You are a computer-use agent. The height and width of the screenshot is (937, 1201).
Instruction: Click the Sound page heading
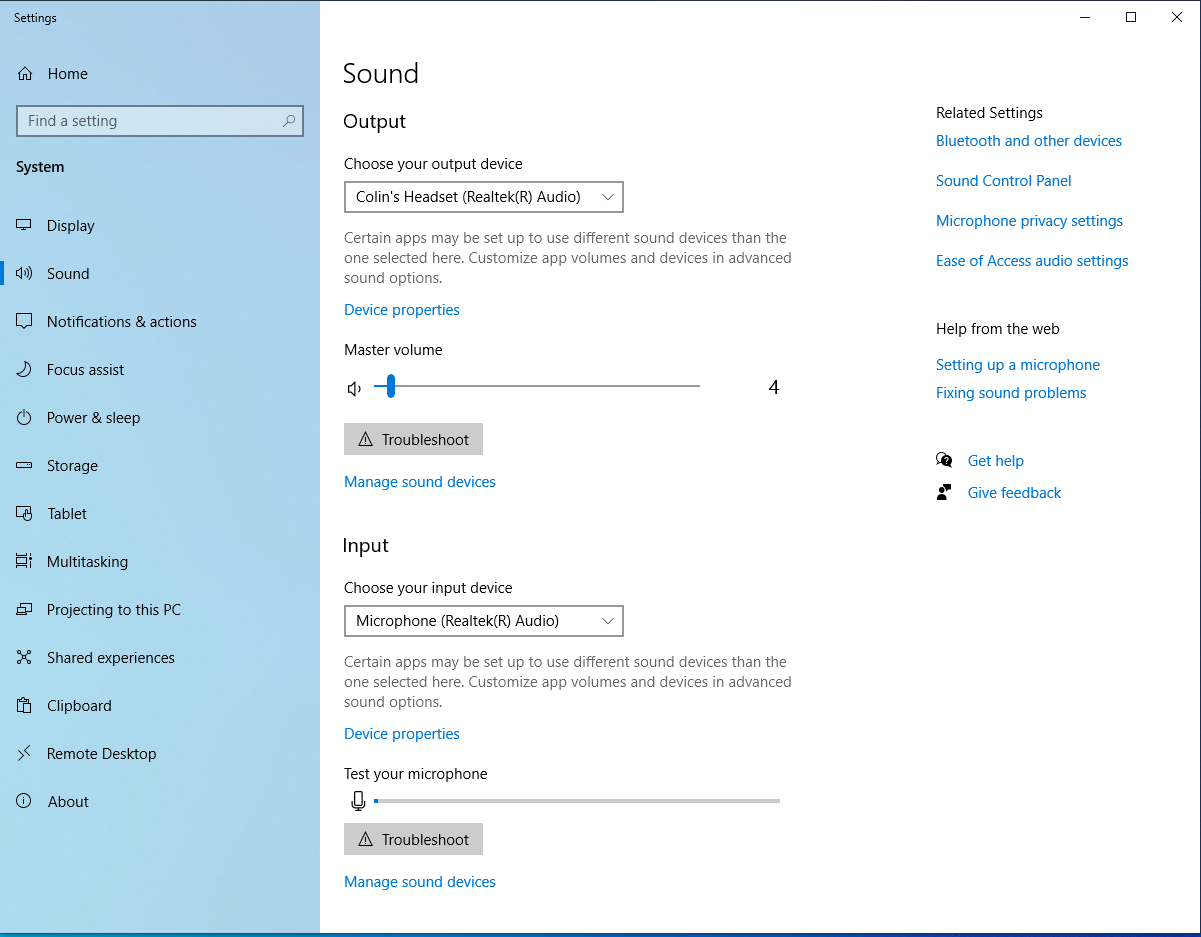tap(381, 74)
